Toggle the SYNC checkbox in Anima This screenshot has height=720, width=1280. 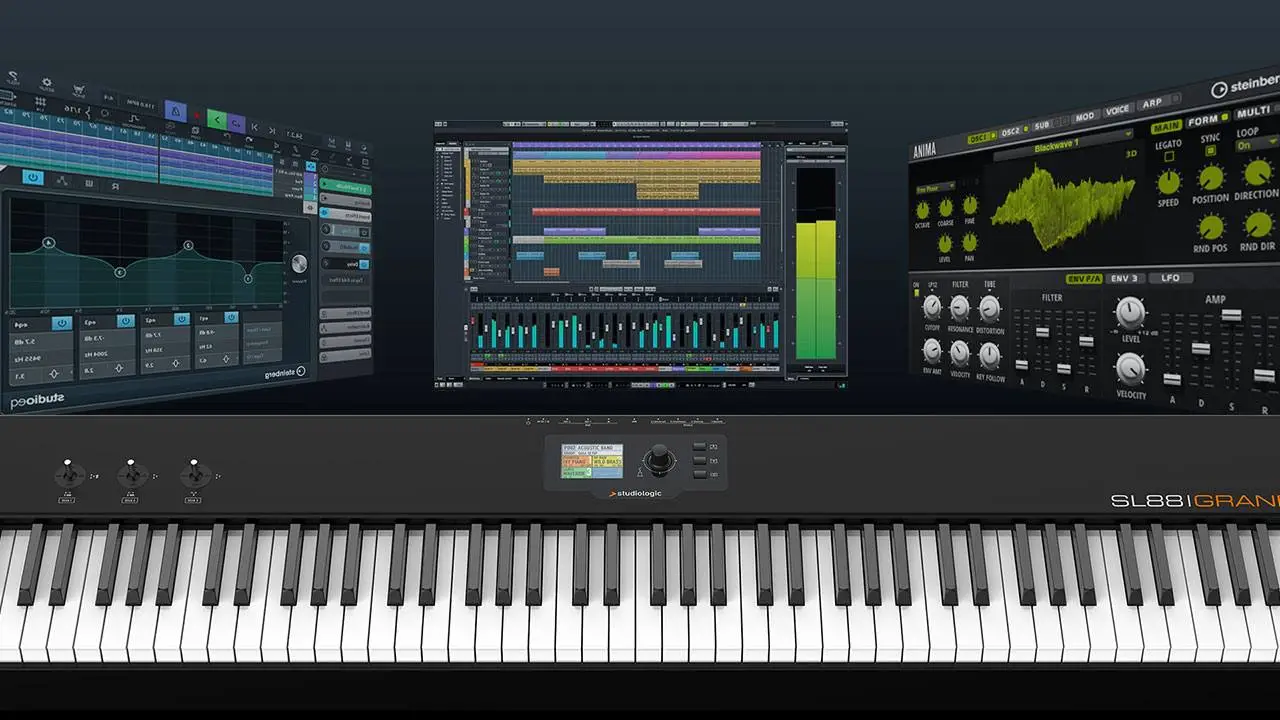(1210, 152)
